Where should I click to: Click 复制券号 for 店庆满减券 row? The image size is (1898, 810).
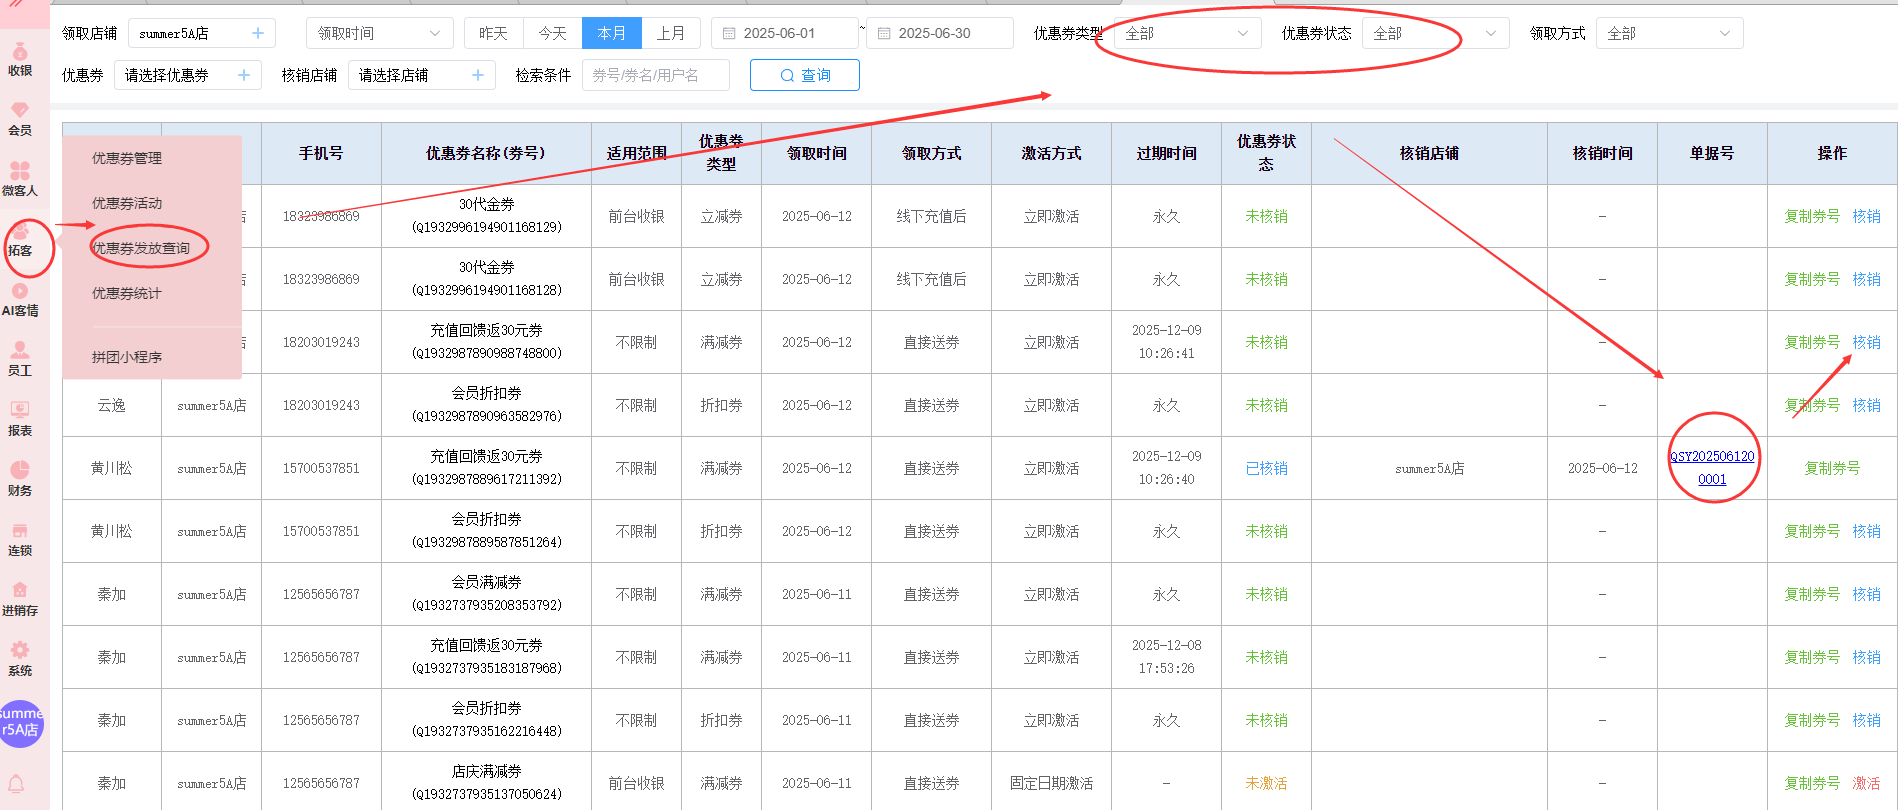coord(1812,783)
